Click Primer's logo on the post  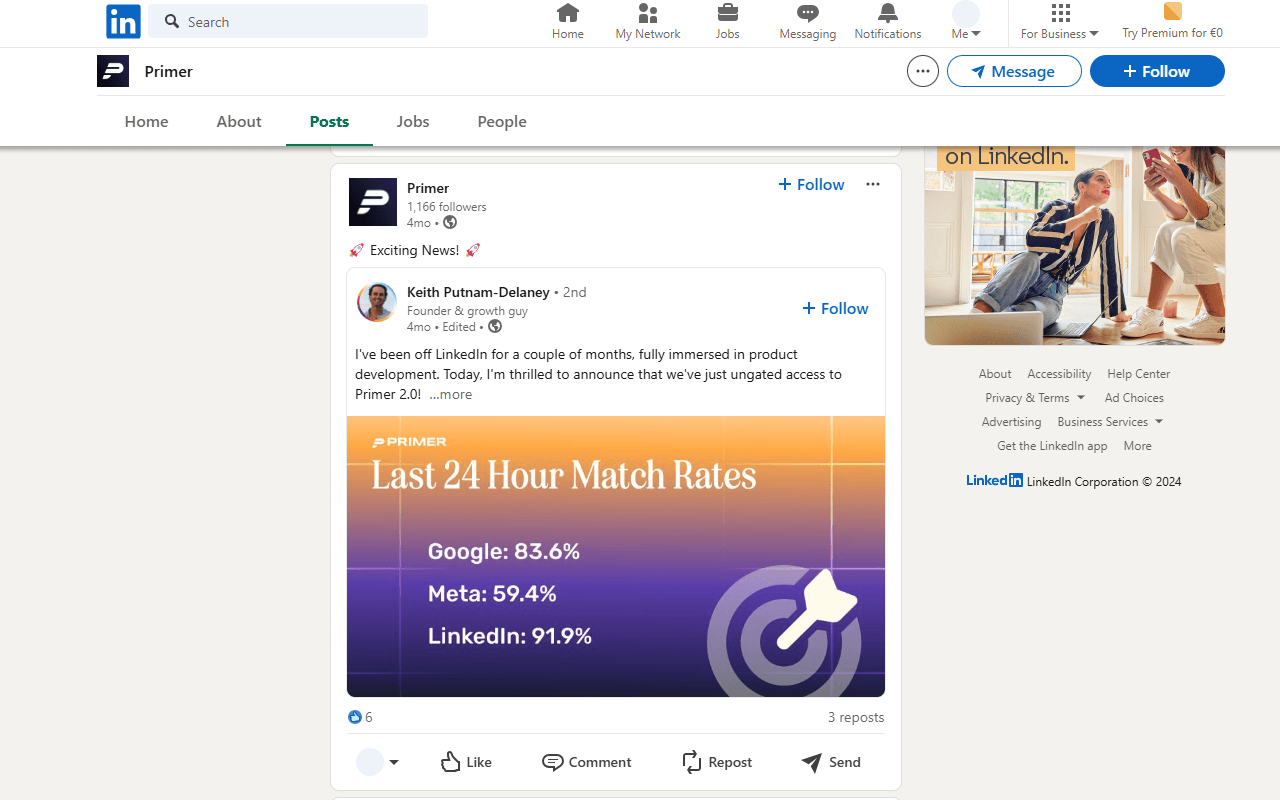373,202
